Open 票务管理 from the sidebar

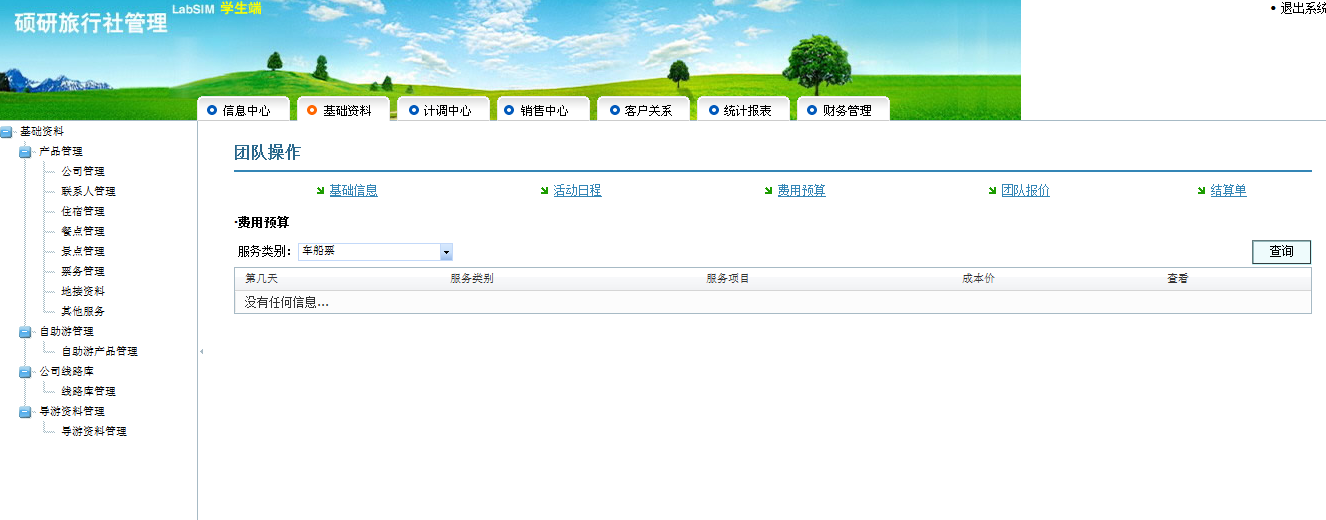83,272
